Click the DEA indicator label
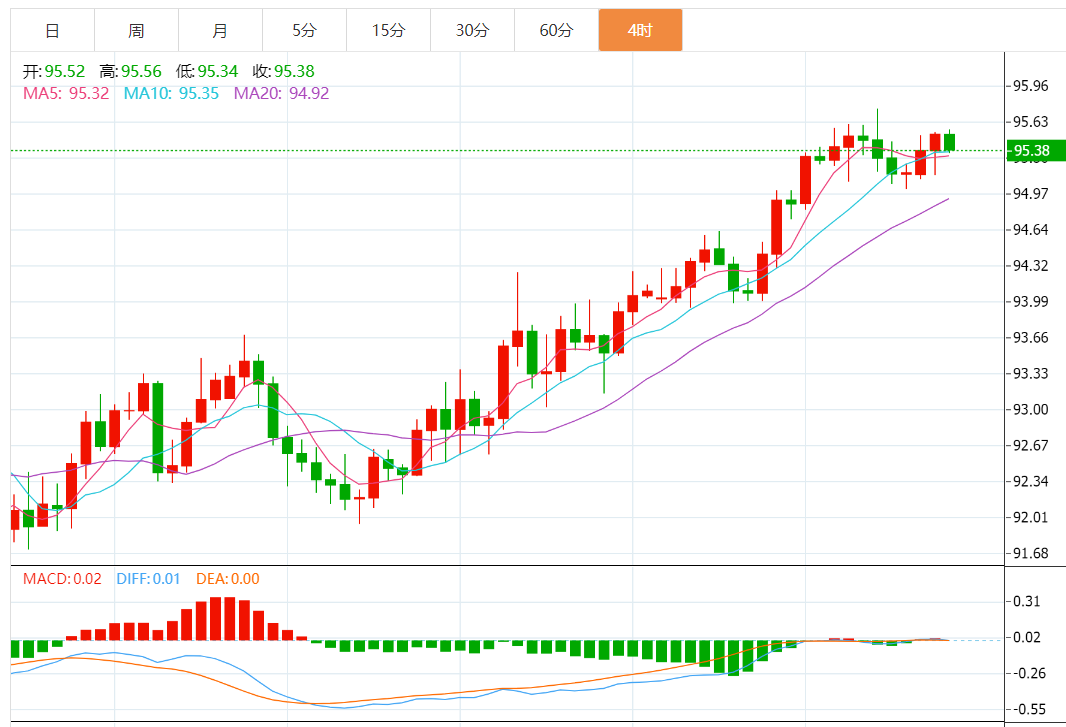 click(x=225, y=578)
